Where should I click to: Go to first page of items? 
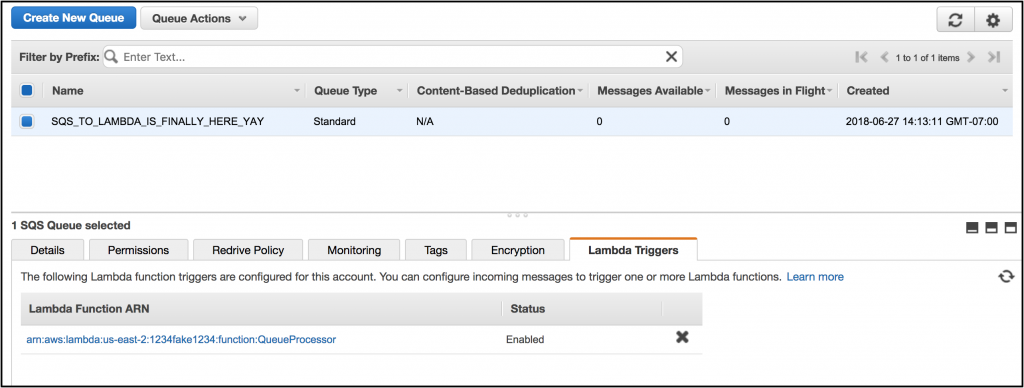pyautogui.click(x=861, y=57)
